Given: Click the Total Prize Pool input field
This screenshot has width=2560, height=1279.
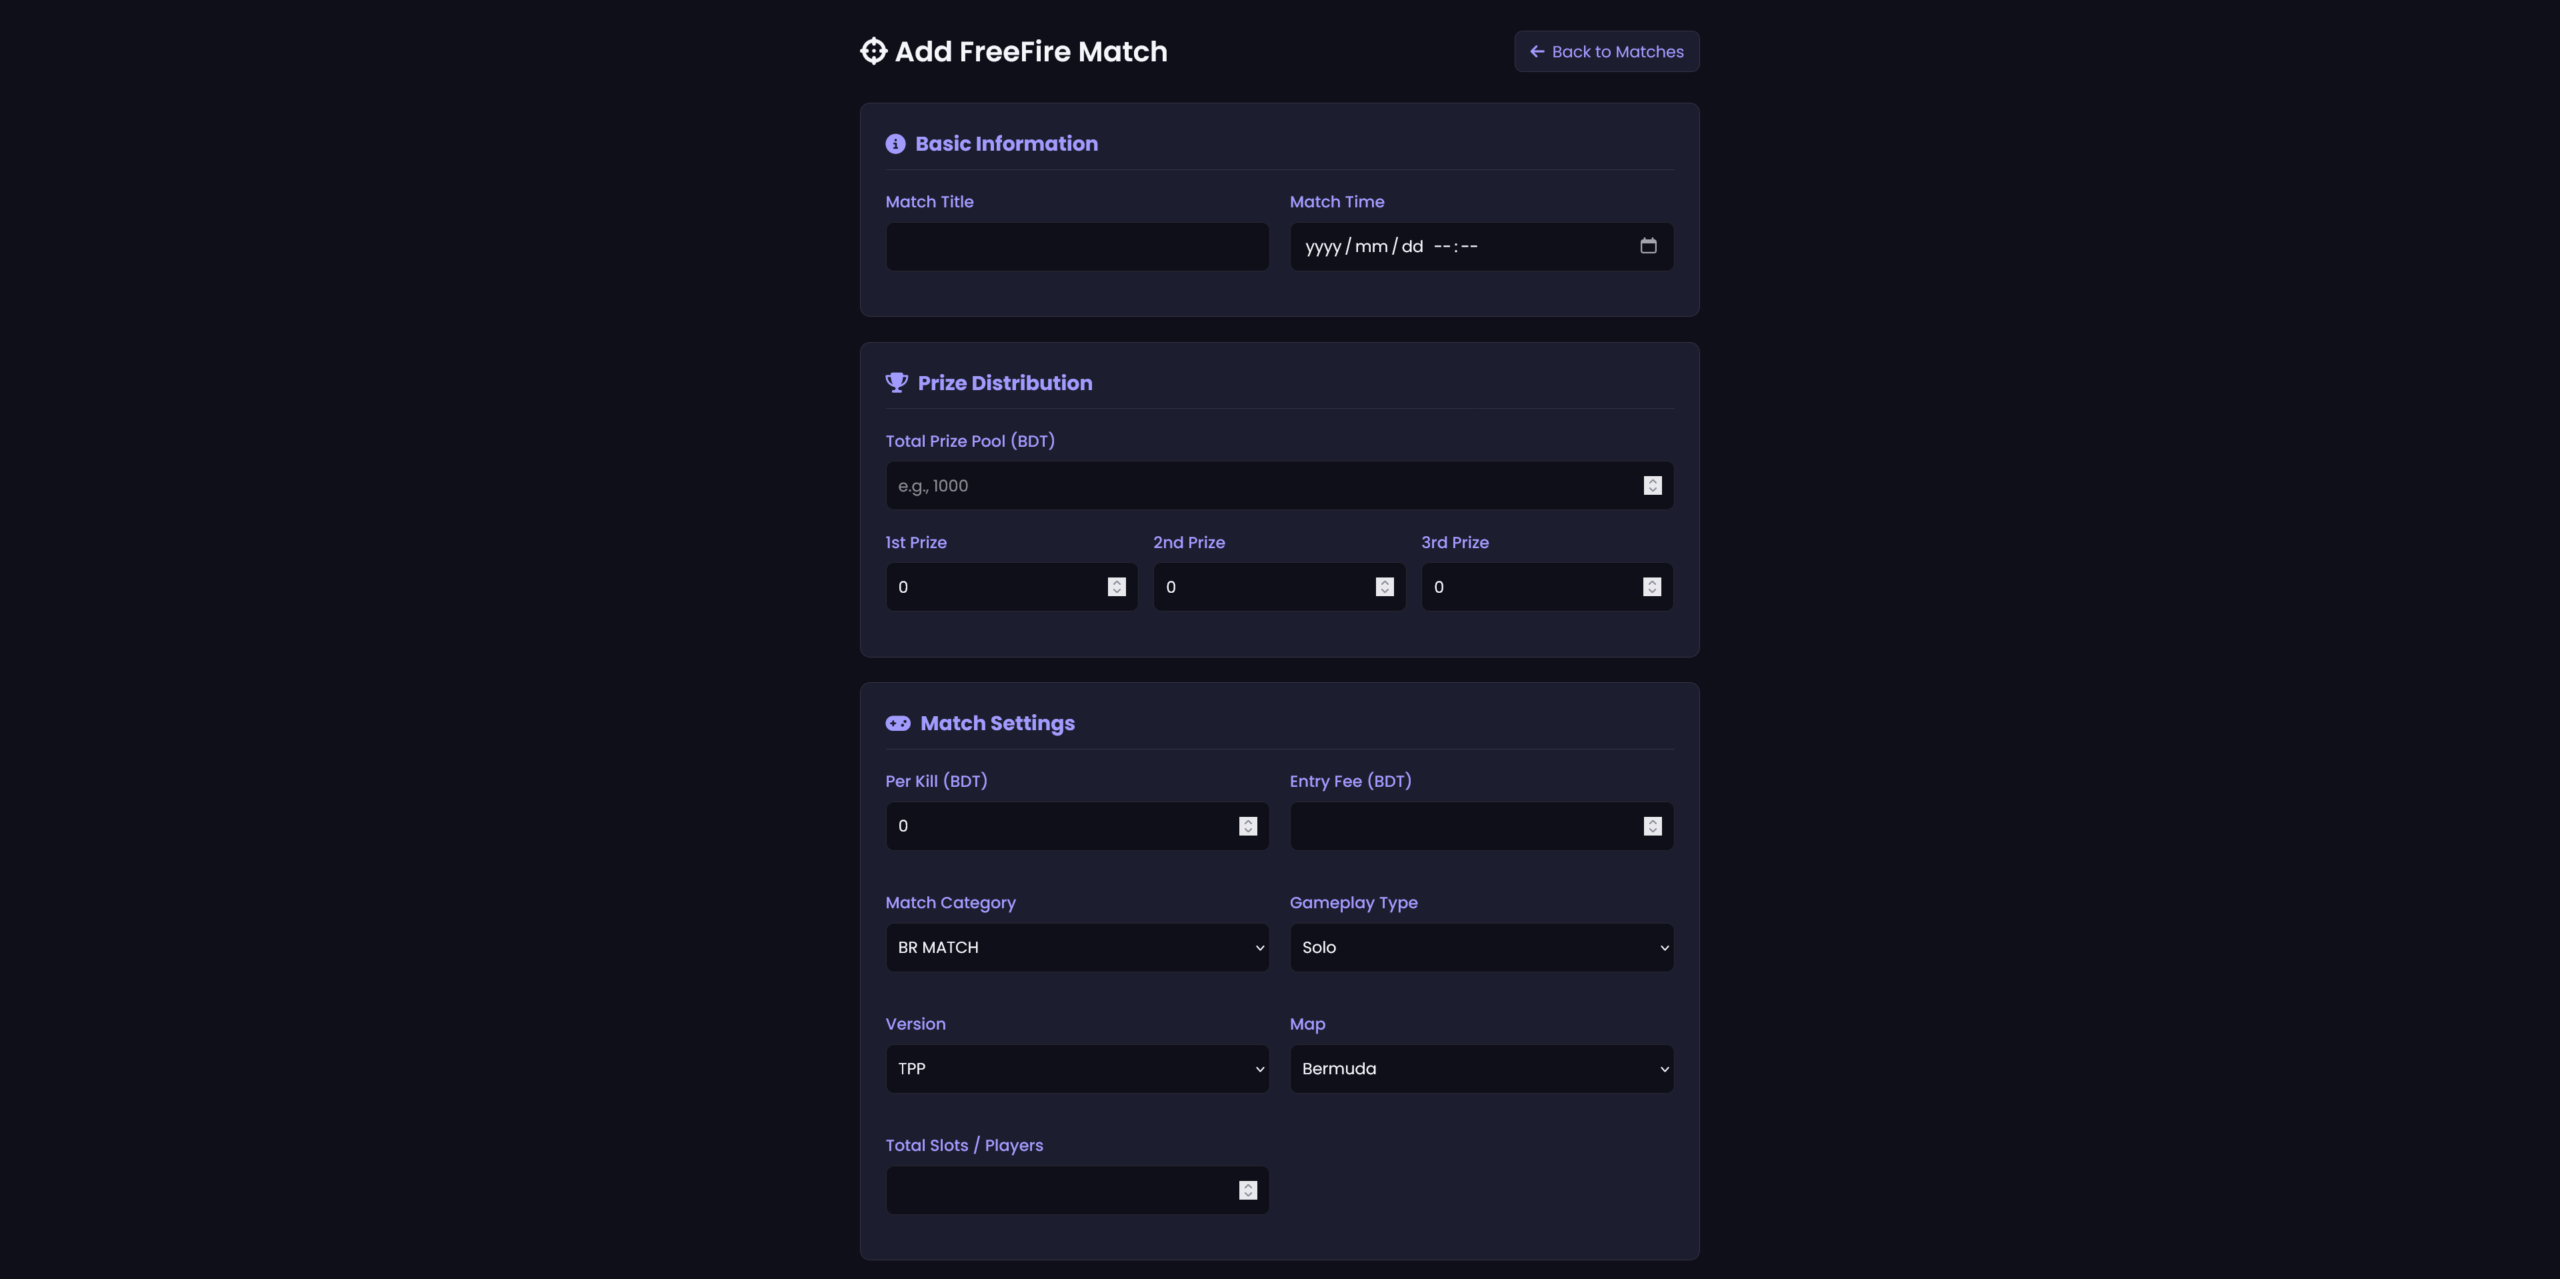Looking at the screenshot, I should [1260, 486].
